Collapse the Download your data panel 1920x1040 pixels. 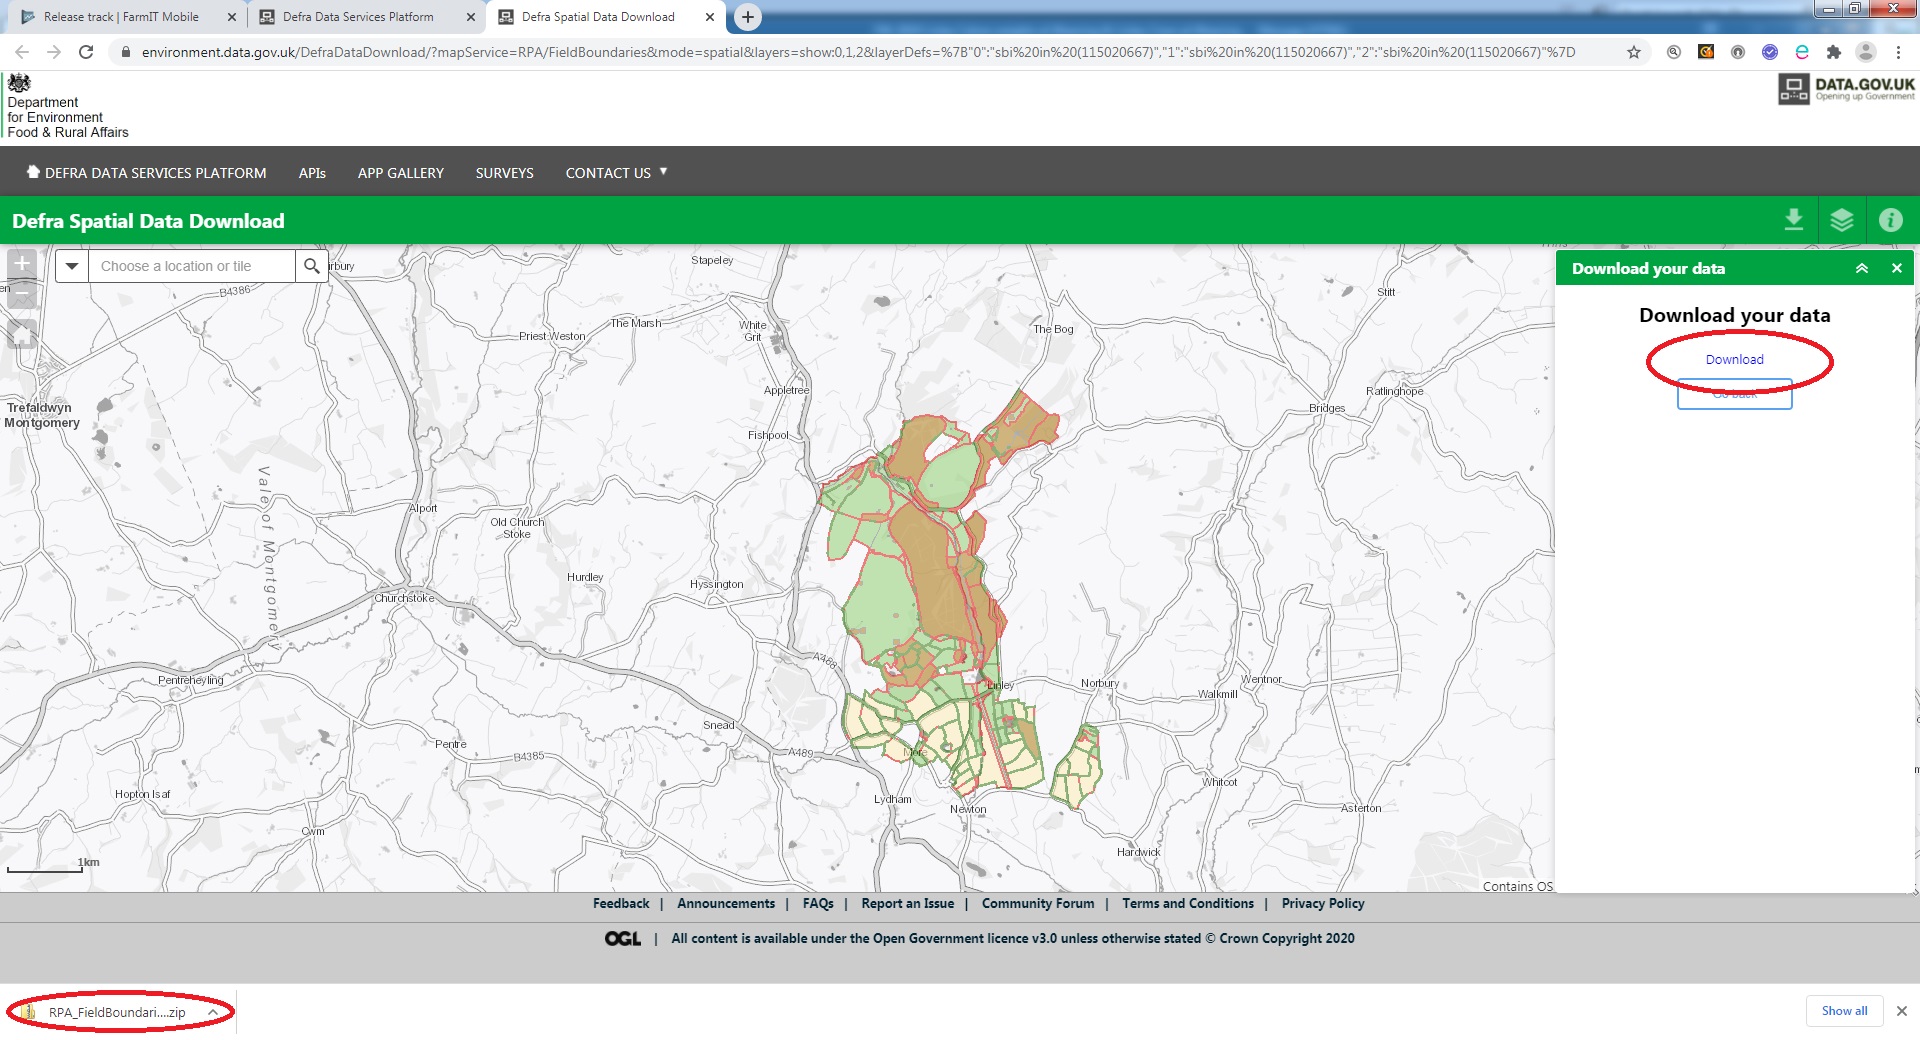[1862, 268]
